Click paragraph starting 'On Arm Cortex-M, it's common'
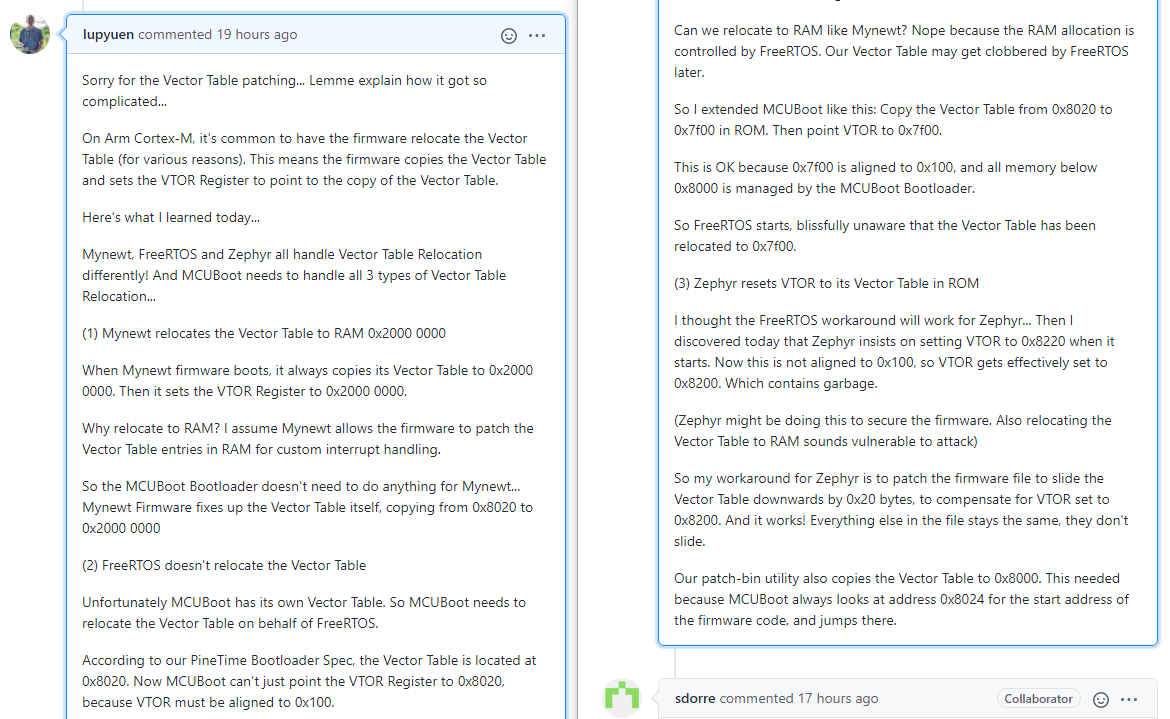The height and width of the screenshot is (719, 1170). 314,160
